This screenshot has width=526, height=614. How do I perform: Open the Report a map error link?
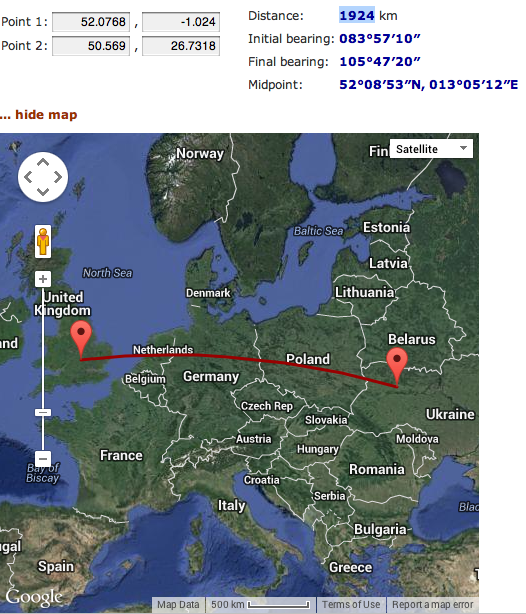433,605
